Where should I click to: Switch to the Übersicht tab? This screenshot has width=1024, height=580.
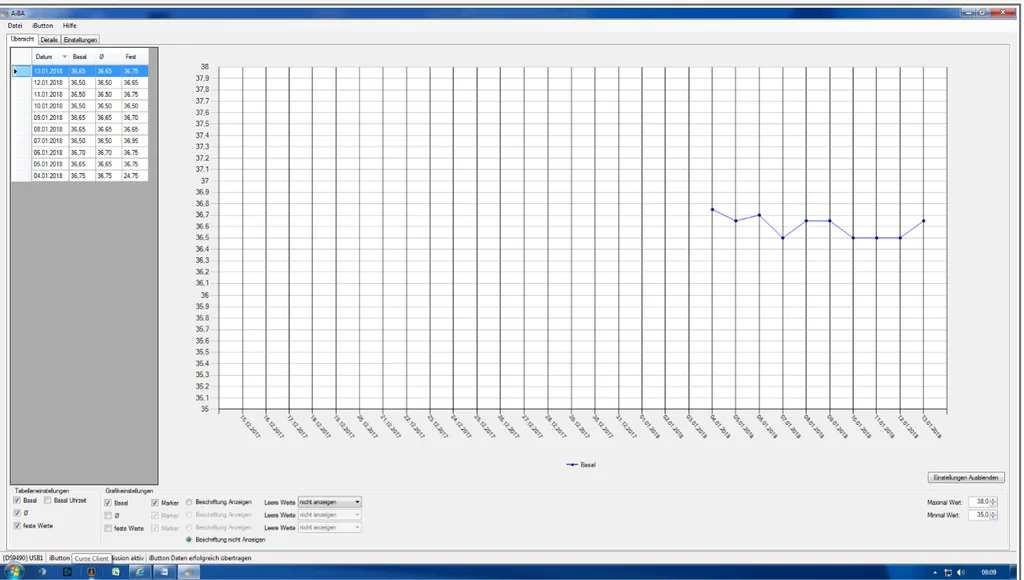23,39
